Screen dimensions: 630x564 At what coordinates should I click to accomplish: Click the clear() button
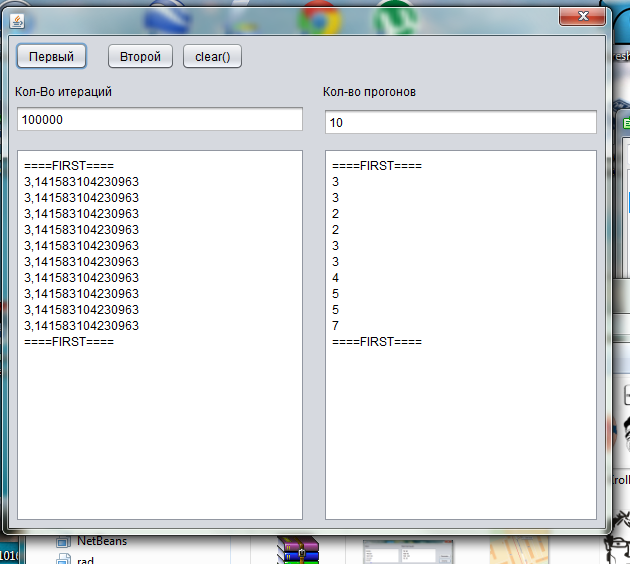(212, 57)
